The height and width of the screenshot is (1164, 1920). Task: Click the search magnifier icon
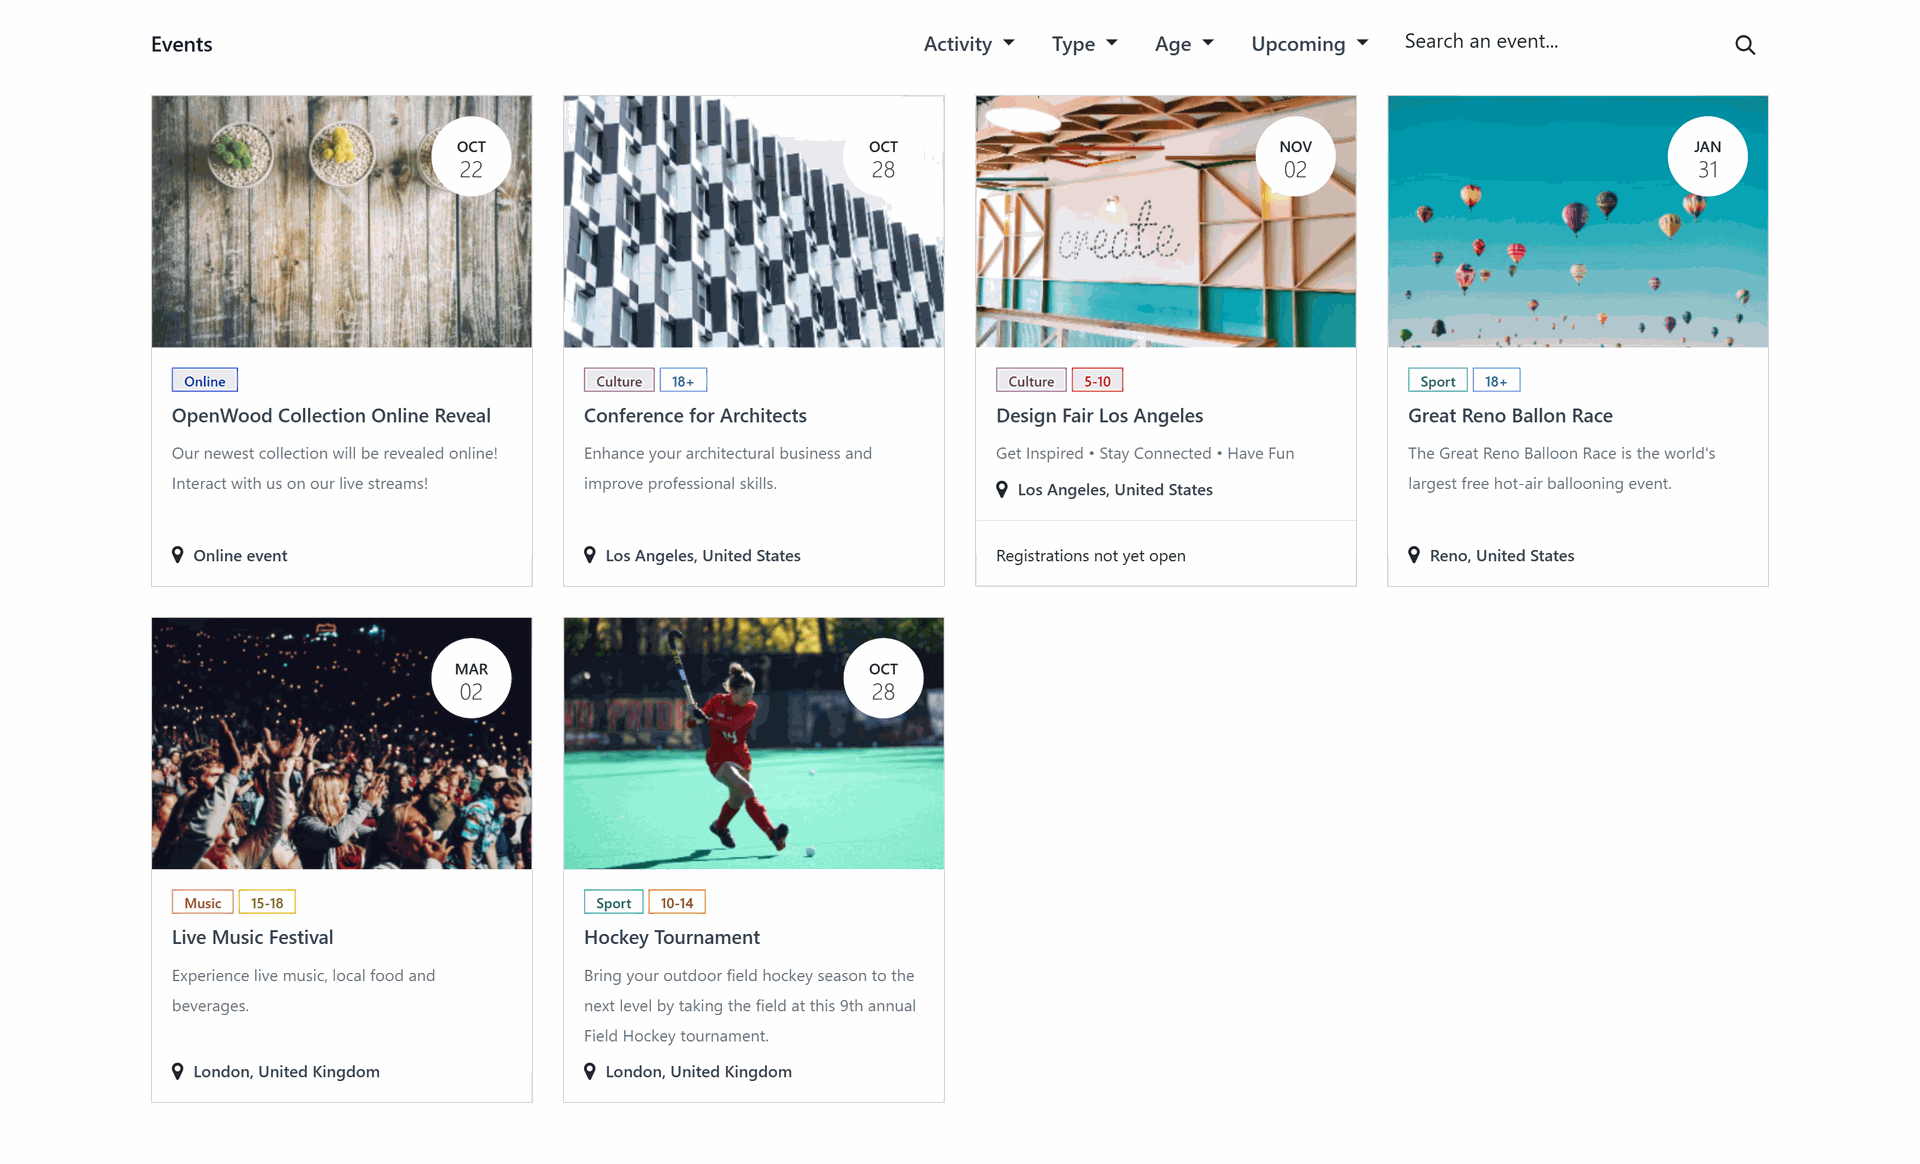(1744, 44)
